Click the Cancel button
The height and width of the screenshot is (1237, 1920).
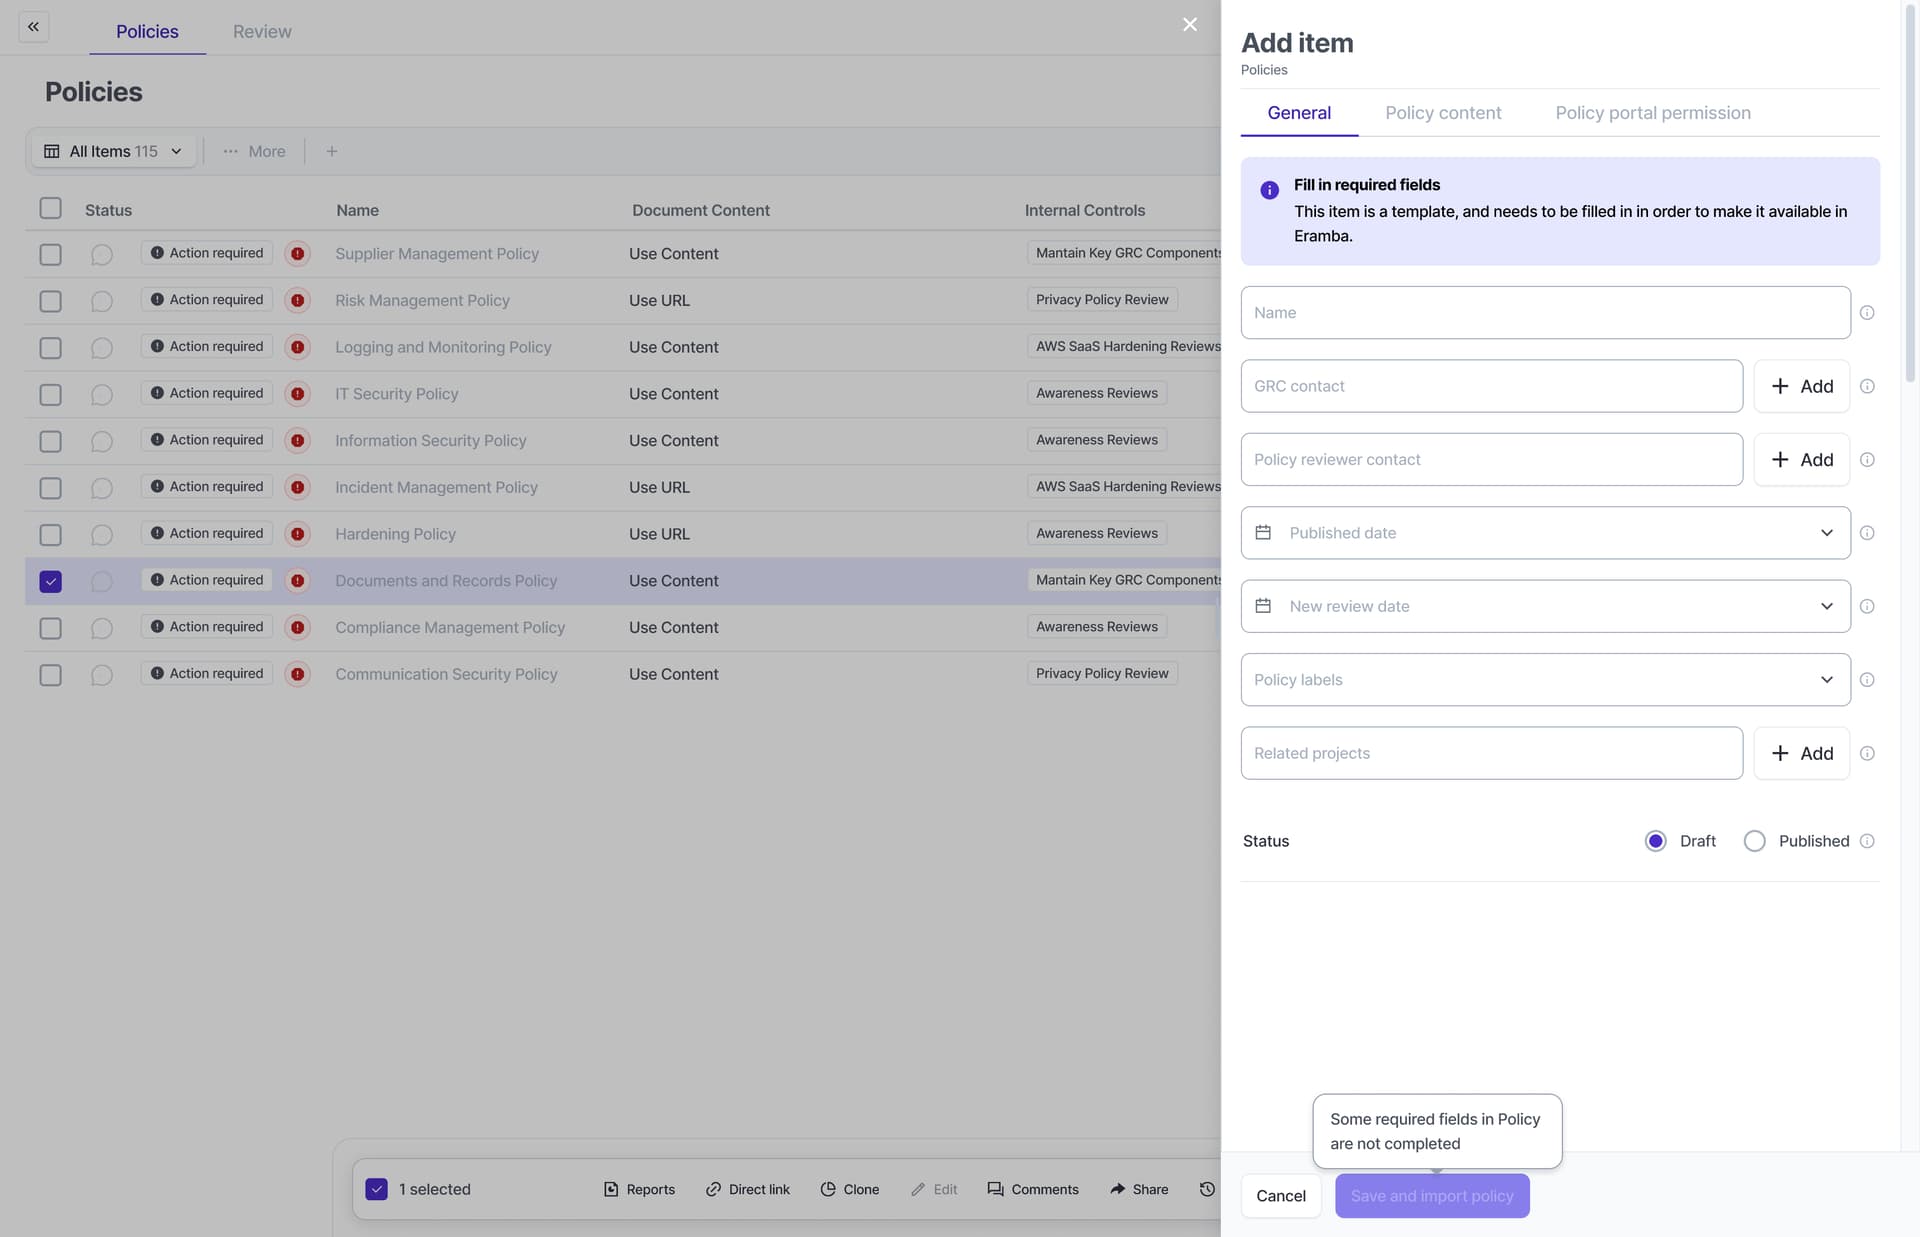click(x=1280, y=1196)
